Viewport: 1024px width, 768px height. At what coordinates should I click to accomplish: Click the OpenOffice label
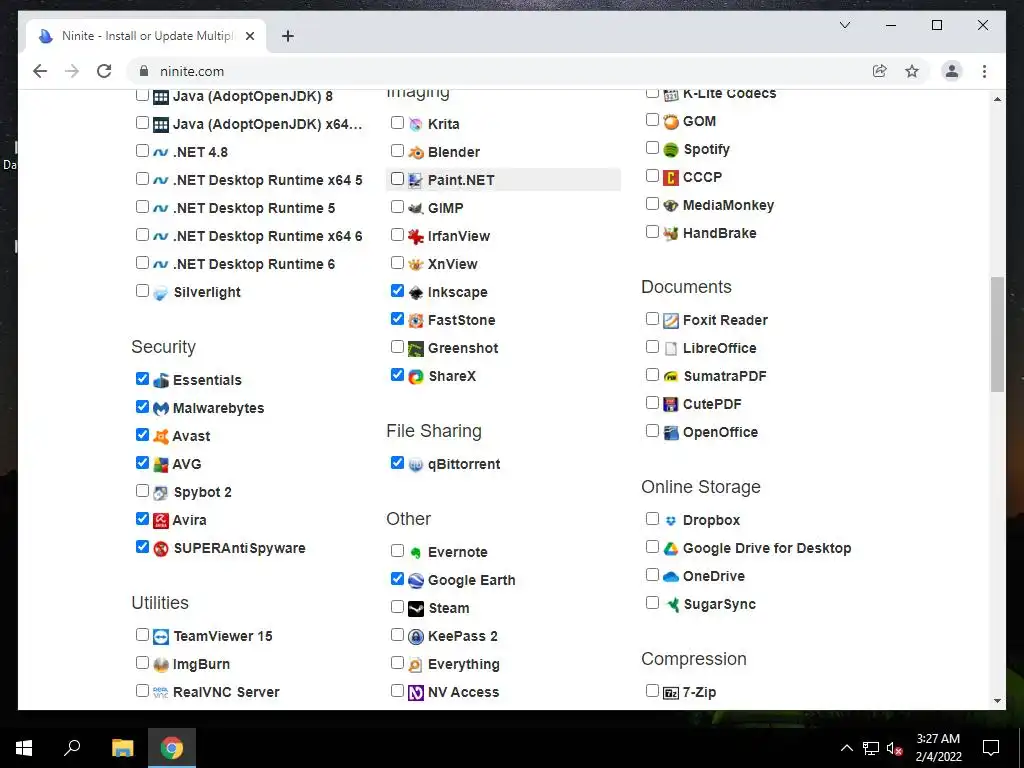point(720,432)
